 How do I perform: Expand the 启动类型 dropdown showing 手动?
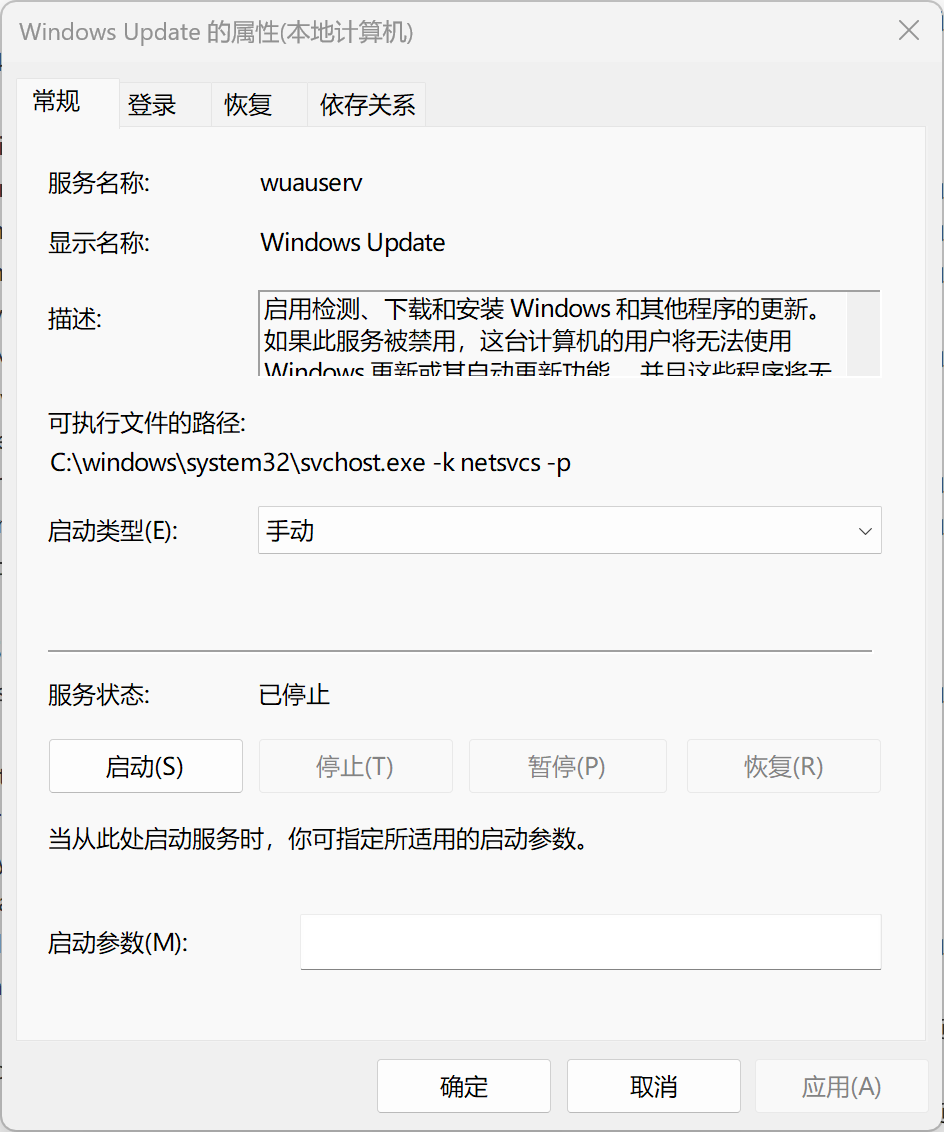click(x=569, y=531)
